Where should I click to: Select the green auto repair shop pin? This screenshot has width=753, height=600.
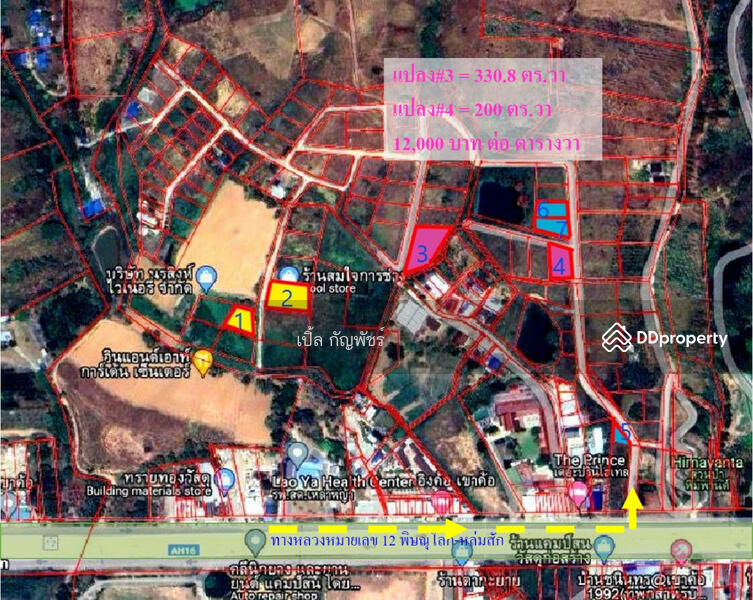(255, 543)
